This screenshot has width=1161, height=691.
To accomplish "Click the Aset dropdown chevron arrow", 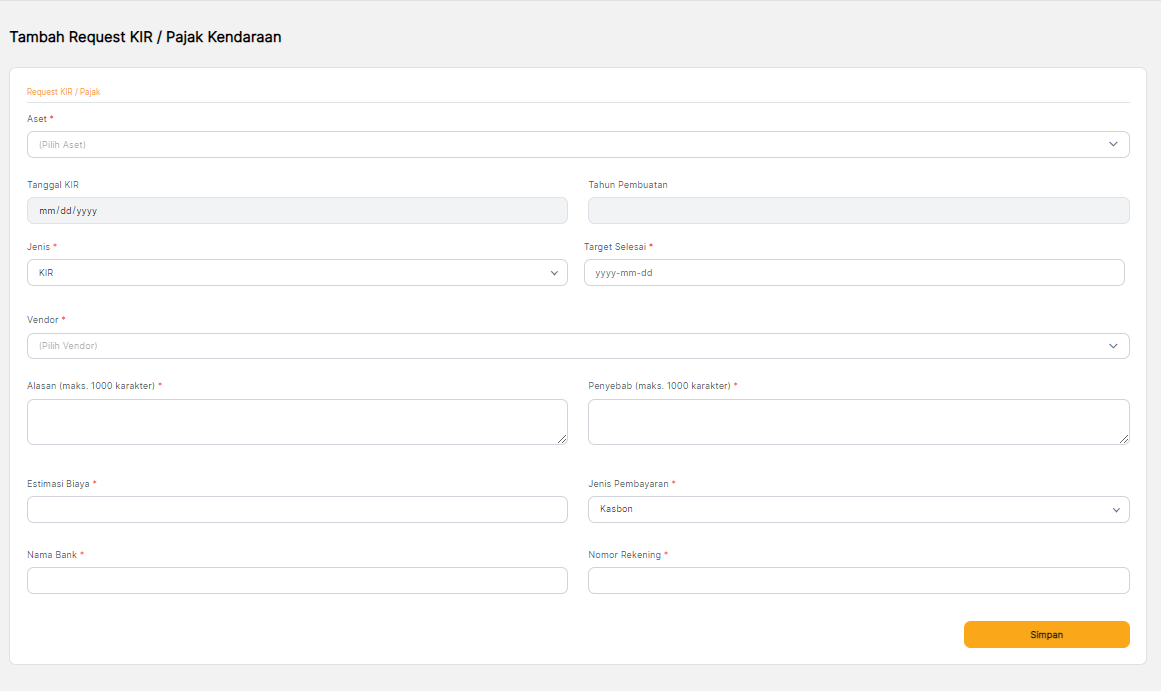I will point(1113,145).
